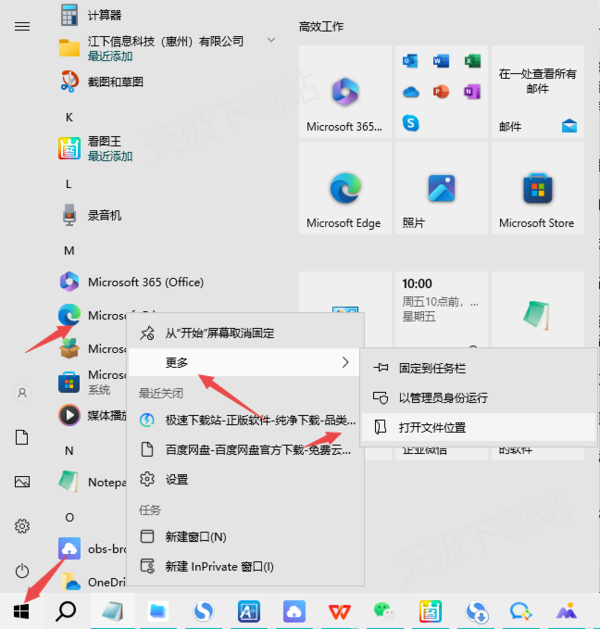
Task: Open the calendar tile showing 10:00
Action: (x=441, y=309)
